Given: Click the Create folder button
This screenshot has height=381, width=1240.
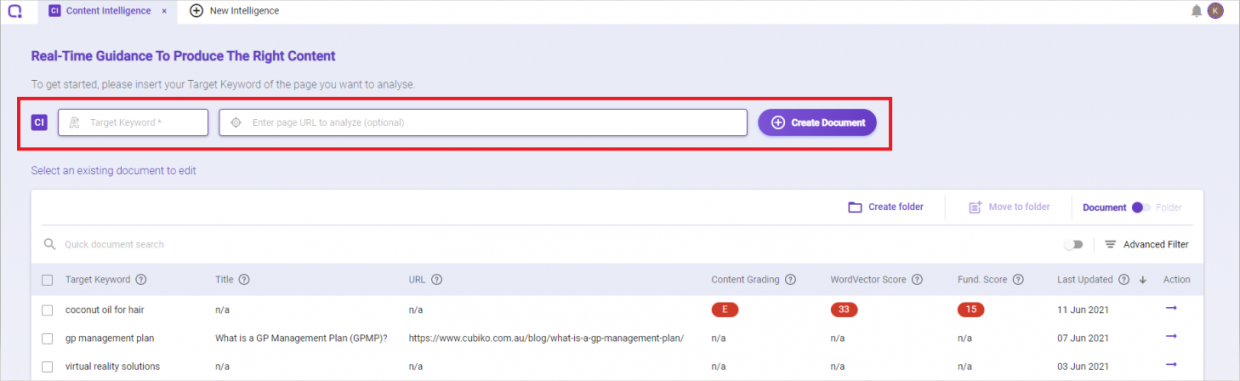Looking at the screenshot, I should (886, 207).
